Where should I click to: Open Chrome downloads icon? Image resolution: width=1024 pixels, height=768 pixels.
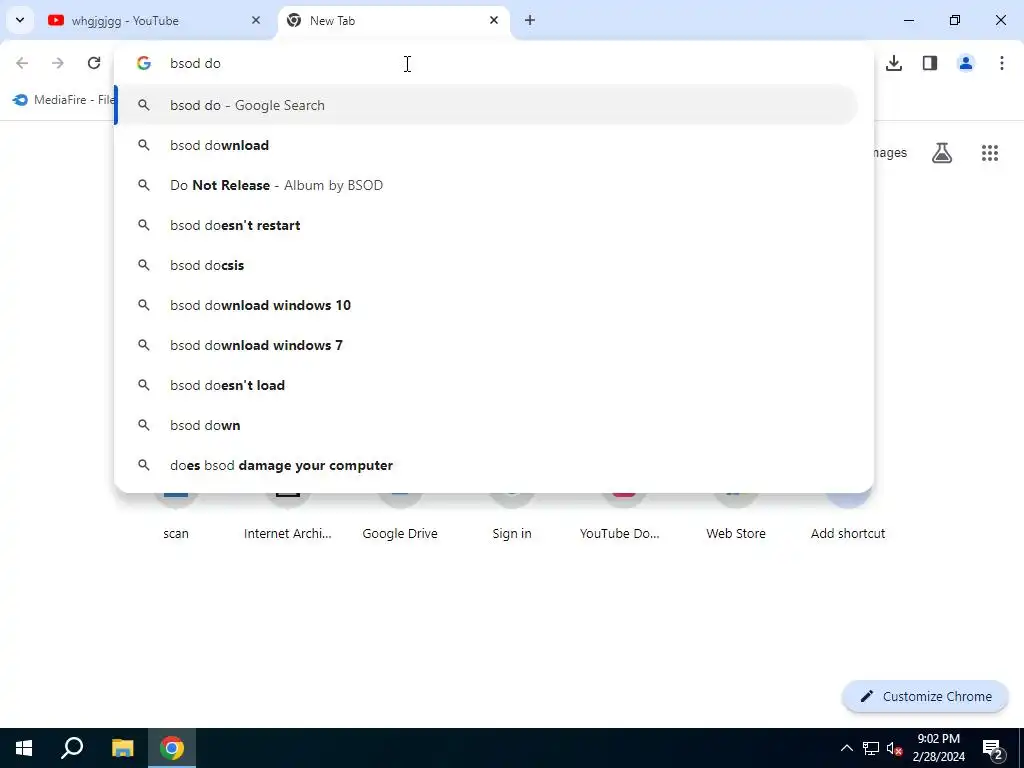tap(894, 63)
